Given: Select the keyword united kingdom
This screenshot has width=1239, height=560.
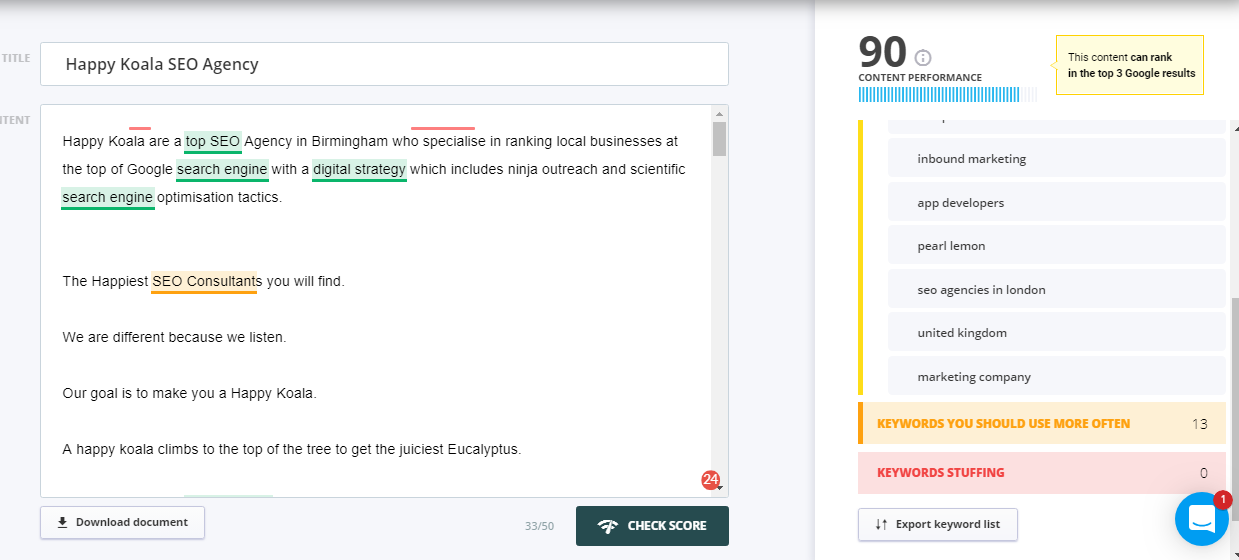Looking at the screenshot, I should (1057, 333).
